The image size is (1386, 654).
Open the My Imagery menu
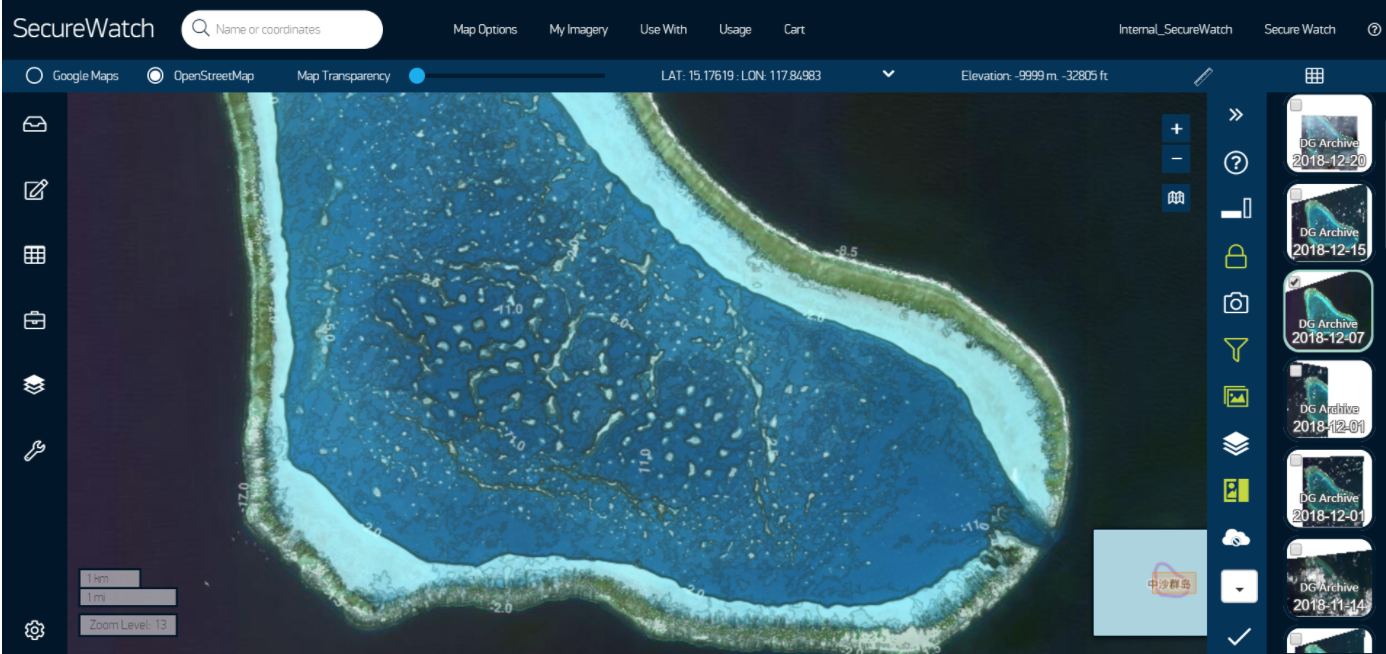[578, 30]
